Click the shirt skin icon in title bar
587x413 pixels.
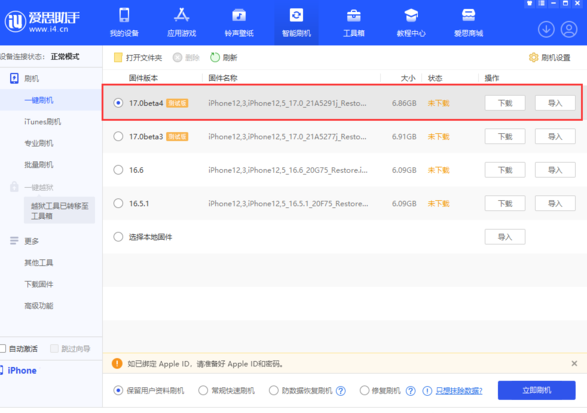point(529,3)
